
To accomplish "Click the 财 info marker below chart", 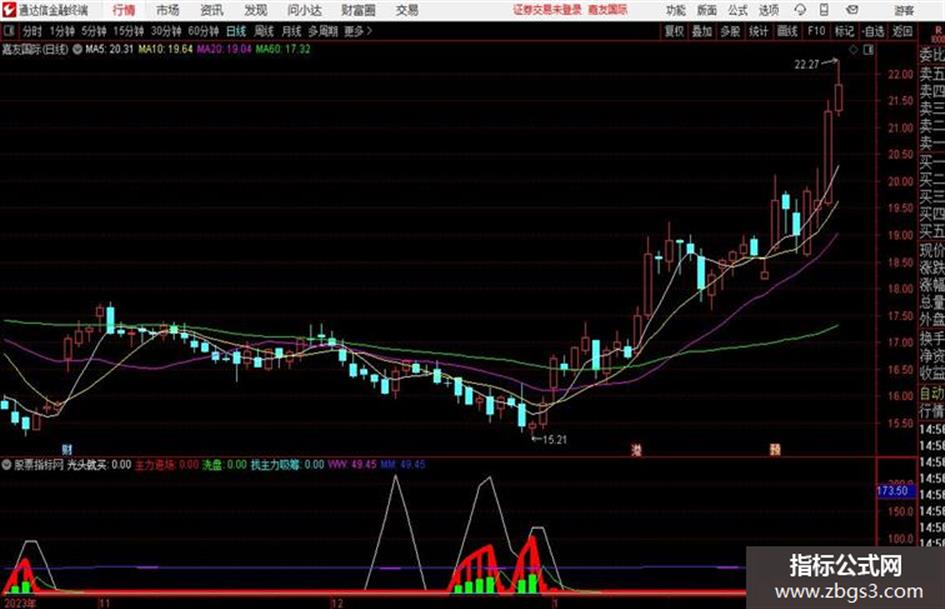I will click(x=67, y=450).
